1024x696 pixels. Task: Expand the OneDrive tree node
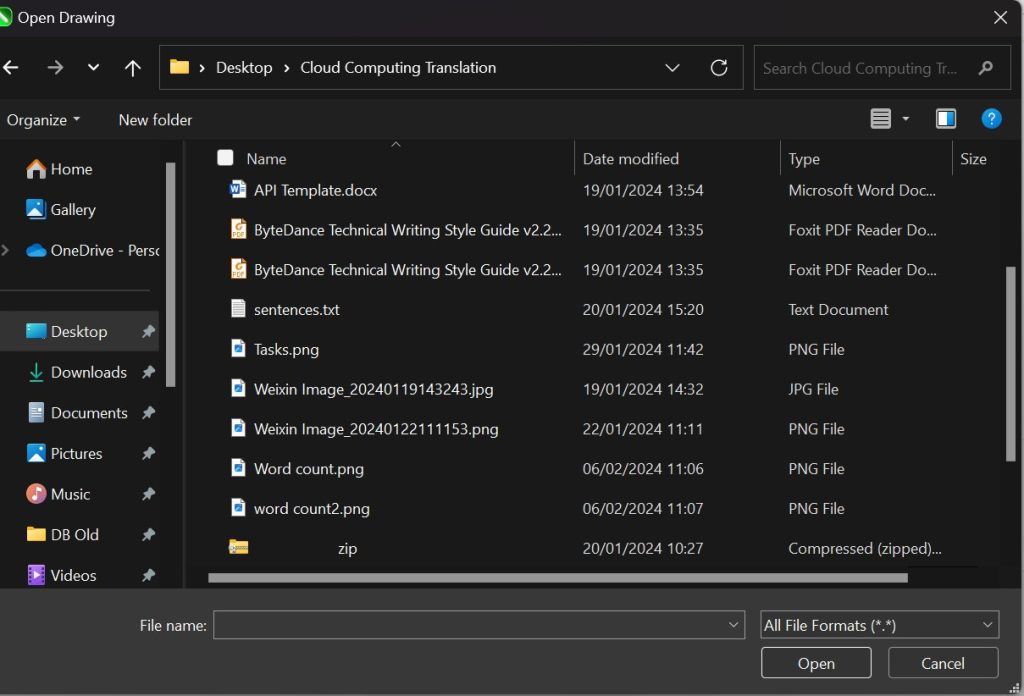(x=6, y=250)
